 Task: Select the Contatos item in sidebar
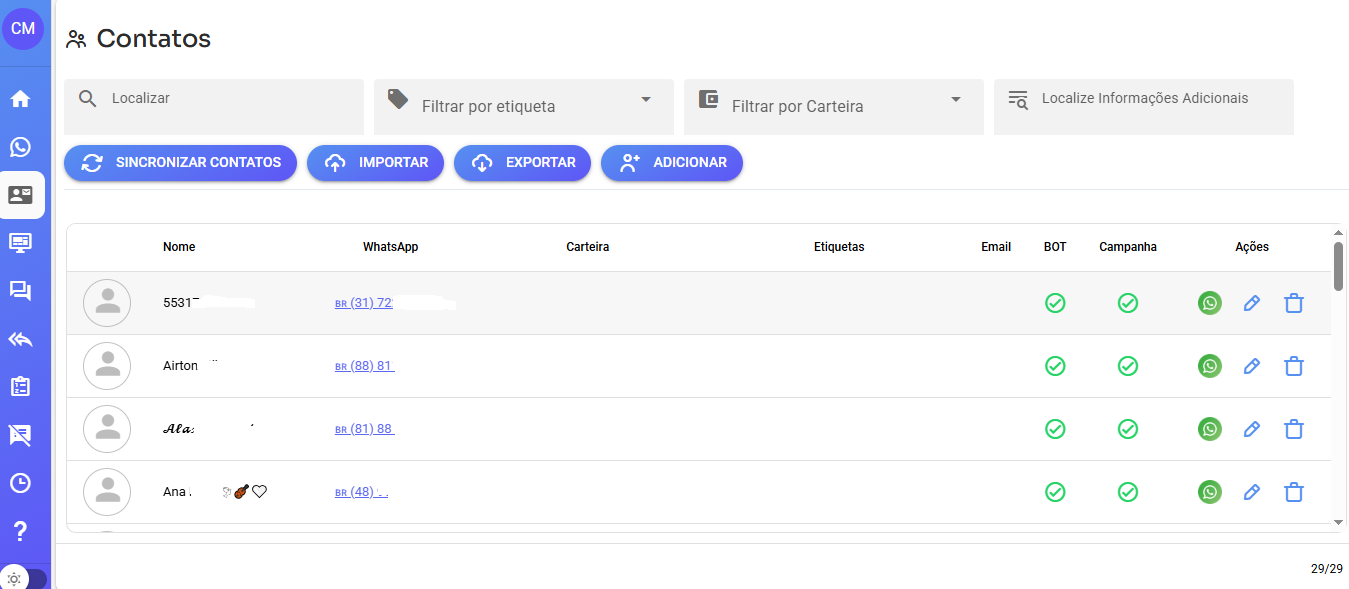pyautogui.click(x=20, y=195)
